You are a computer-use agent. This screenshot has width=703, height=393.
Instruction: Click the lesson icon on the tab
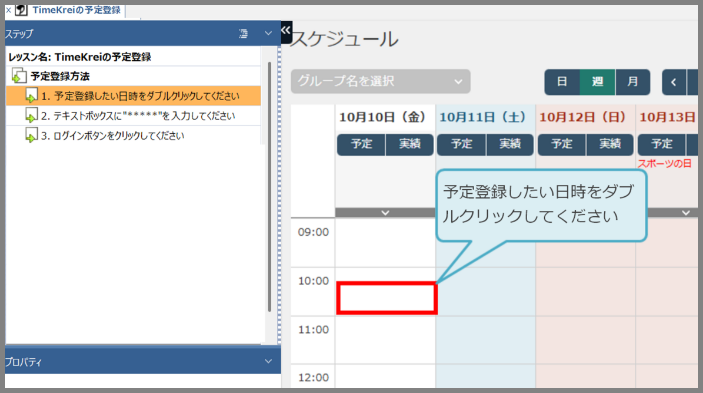click(x=21, y=10)
